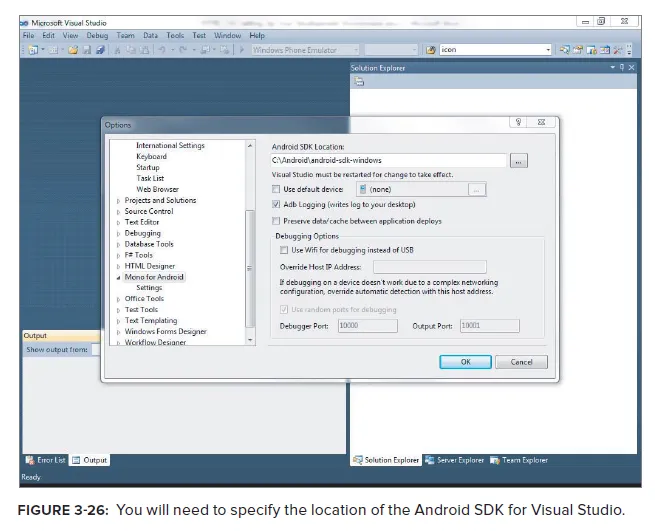This screenshot has height=531, width=655.
Task: Open the File menu
Action: (x=28, y=36)
